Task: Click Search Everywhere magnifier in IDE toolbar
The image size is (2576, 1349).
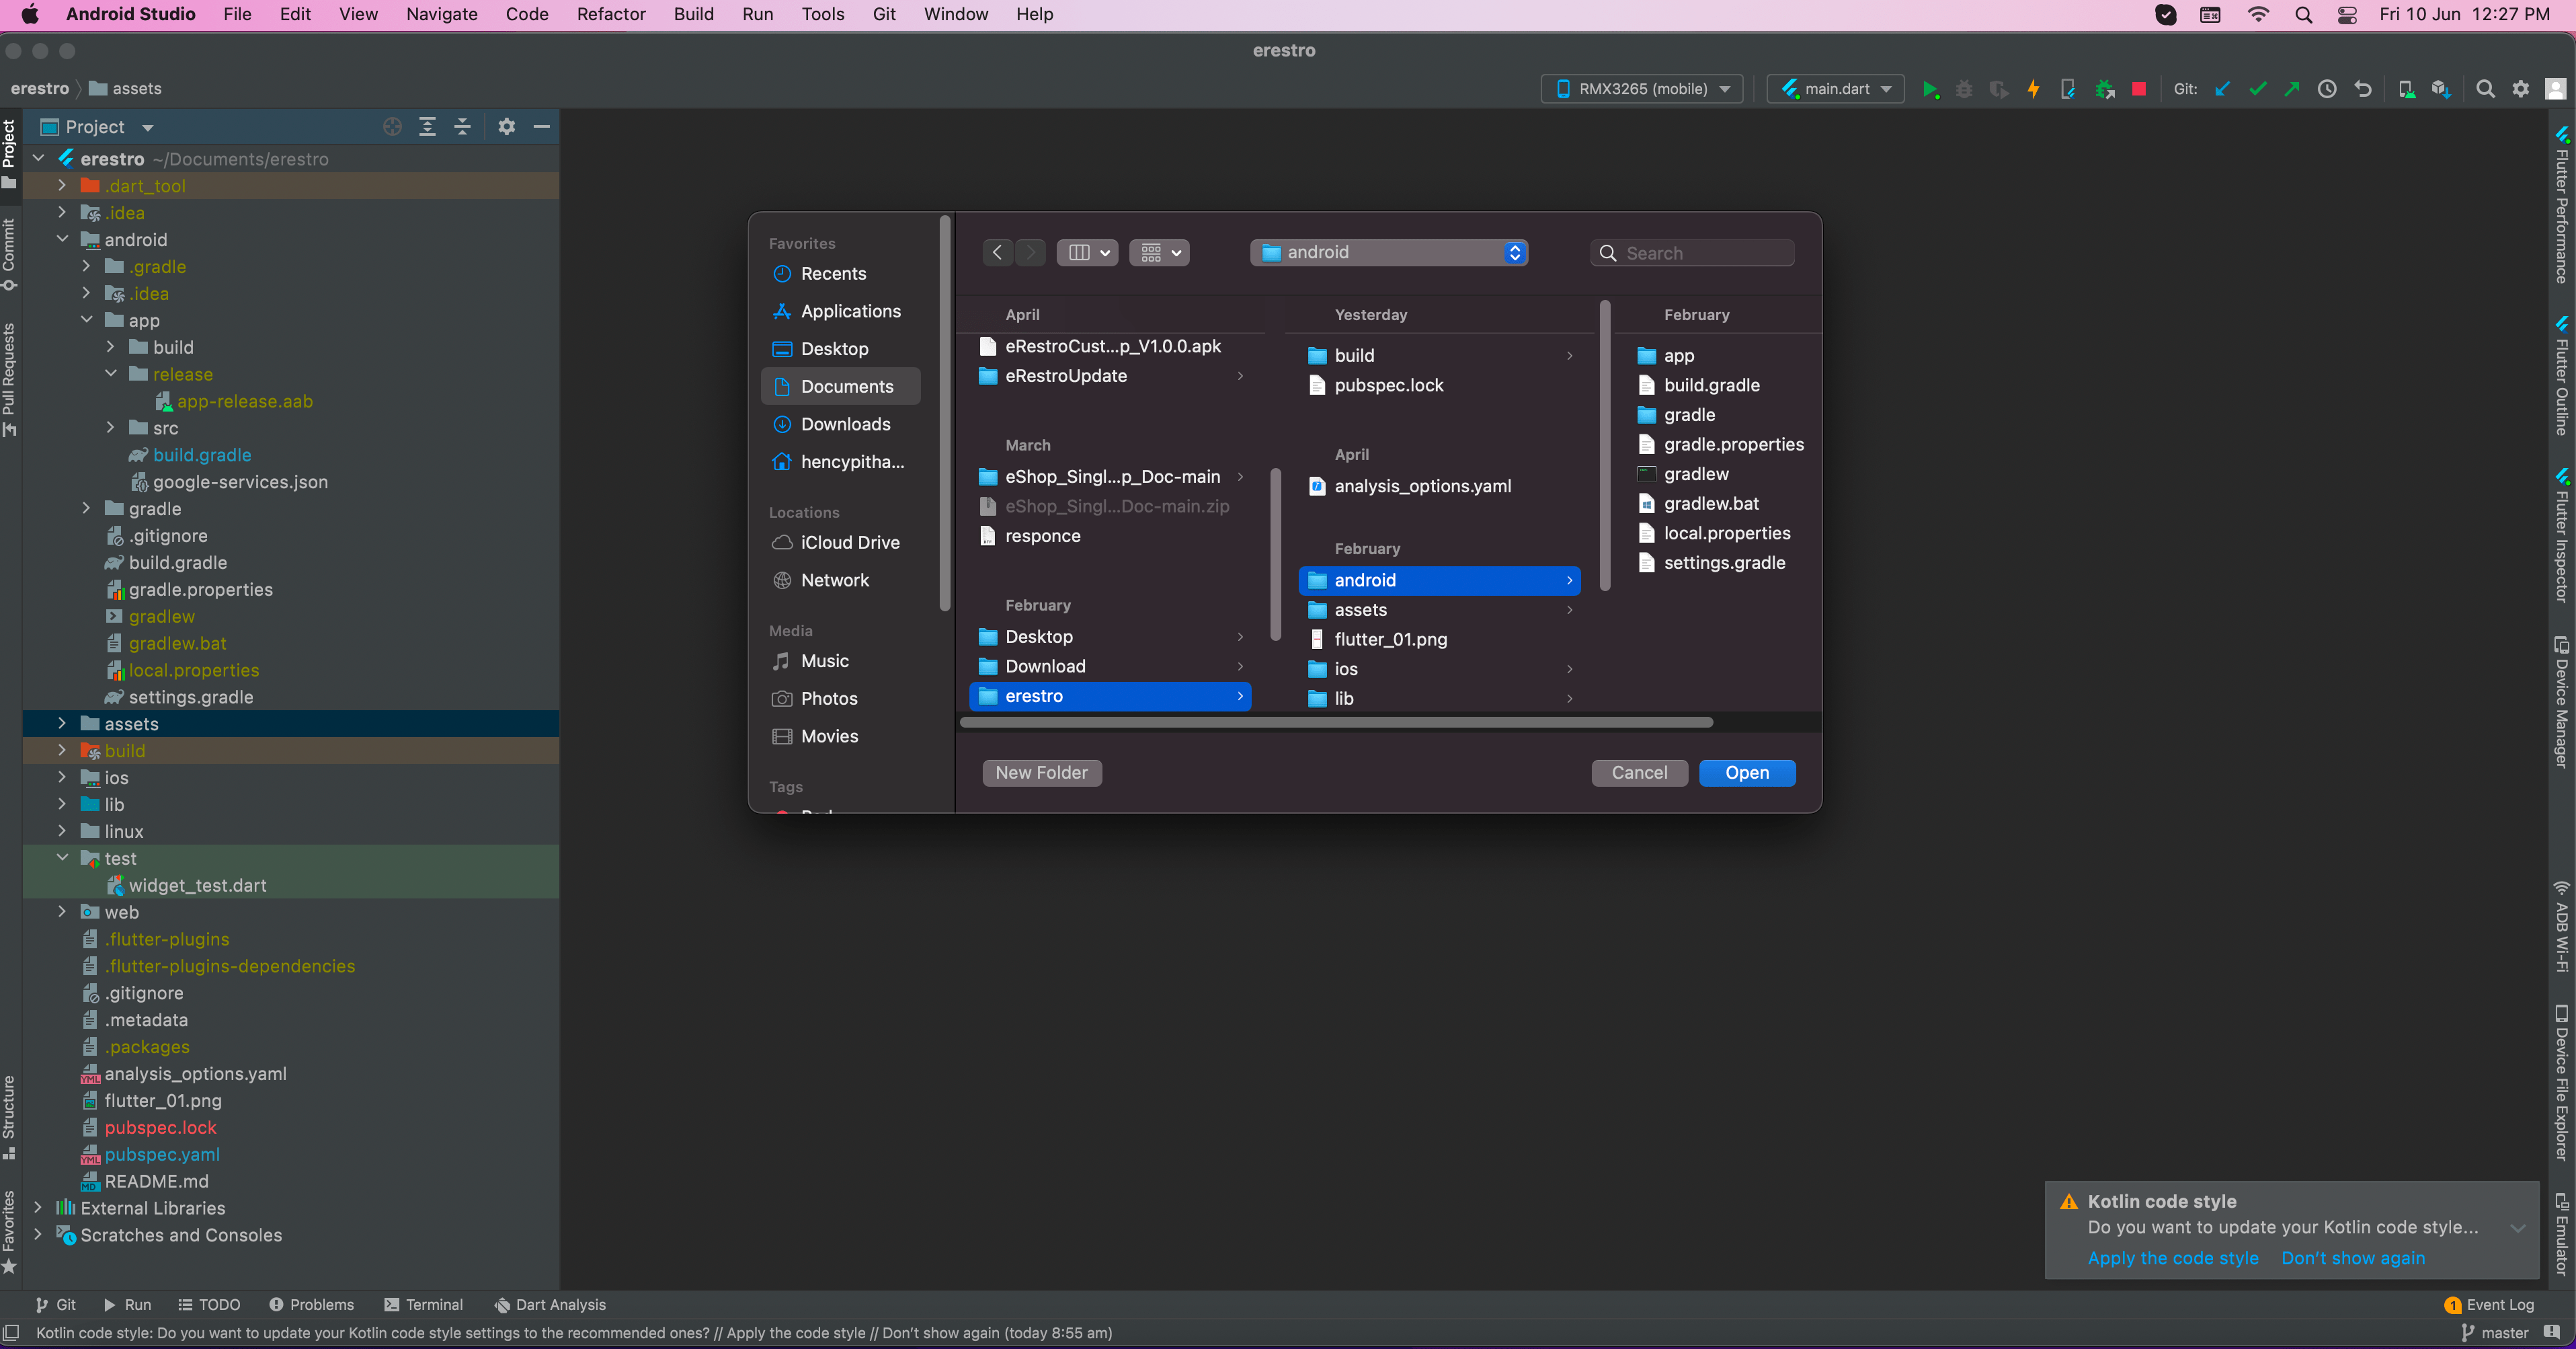Action: pyautogui.click(x=2485, y=89)
